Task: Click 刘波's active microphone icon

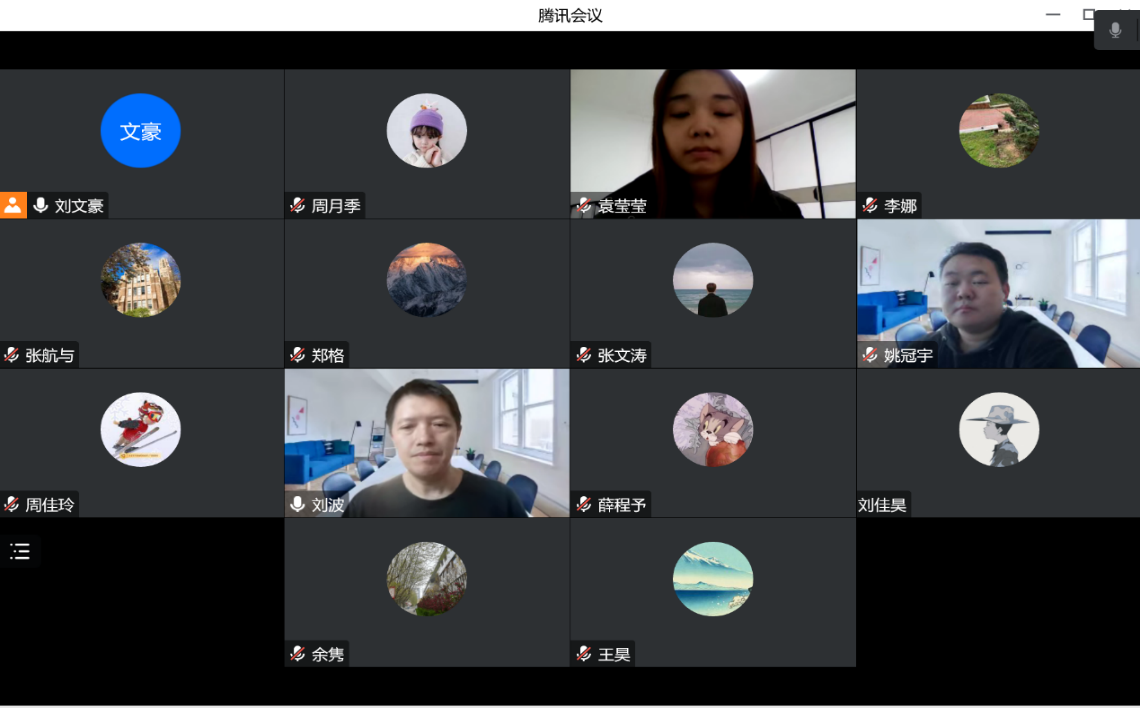Action: pos(297,504)
